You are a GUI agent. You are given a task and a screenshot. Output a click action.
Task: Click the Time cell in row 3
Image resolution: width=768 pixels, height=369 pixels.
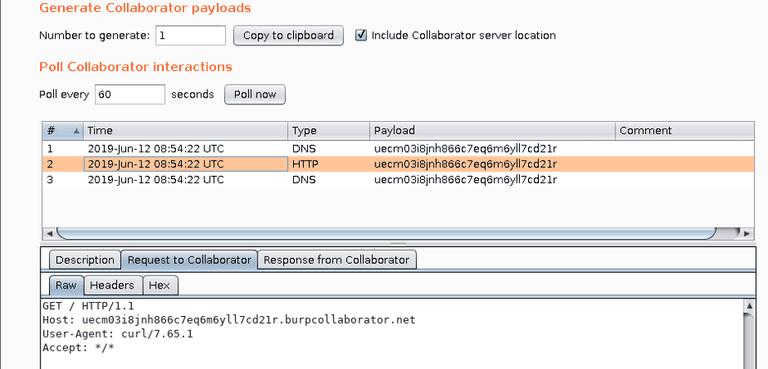click(186, 179)
